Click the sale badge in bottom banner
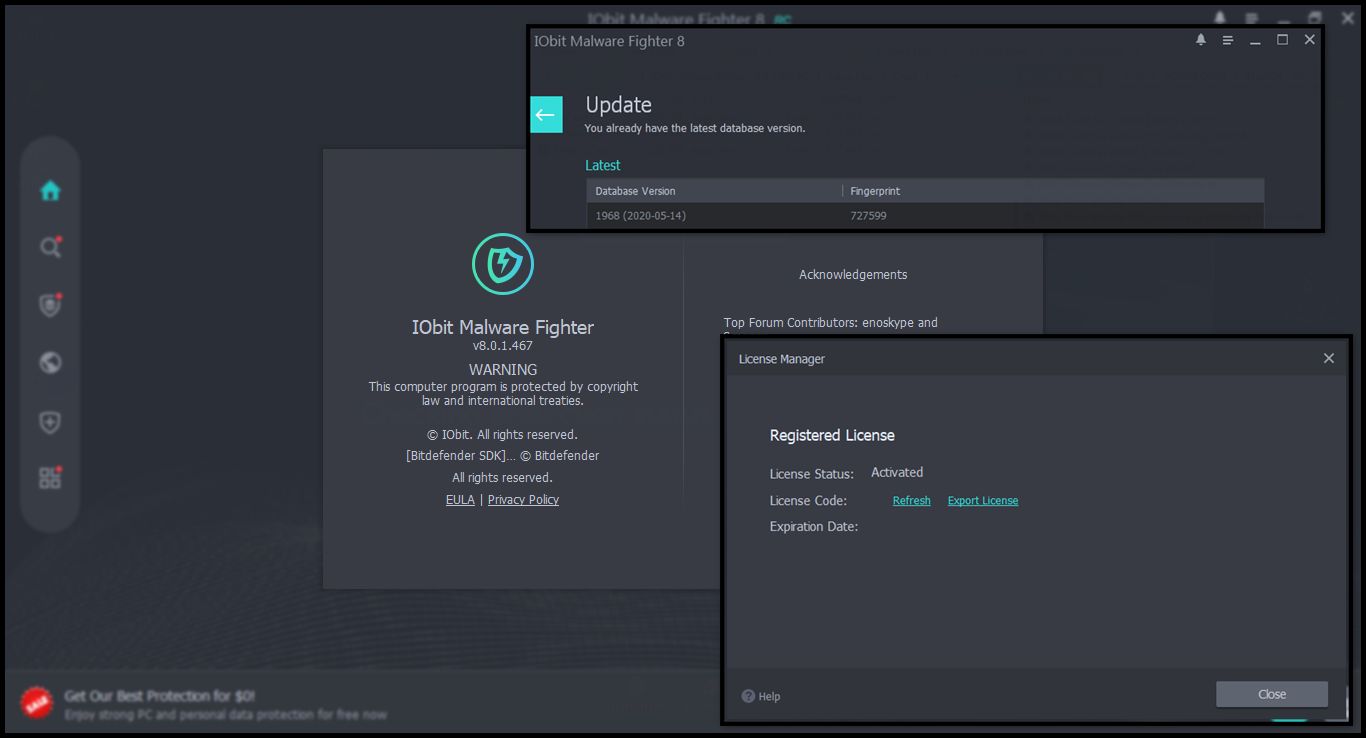This screenshot has width=1366, height=738. pos(37,702)
